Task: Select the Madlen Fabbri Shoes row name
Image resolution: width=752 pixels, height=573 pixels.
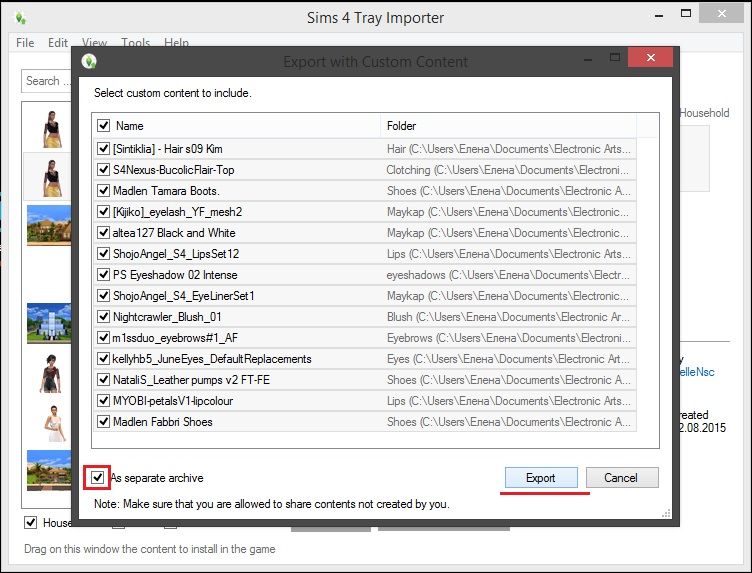Action: click(x=163, y=422)
